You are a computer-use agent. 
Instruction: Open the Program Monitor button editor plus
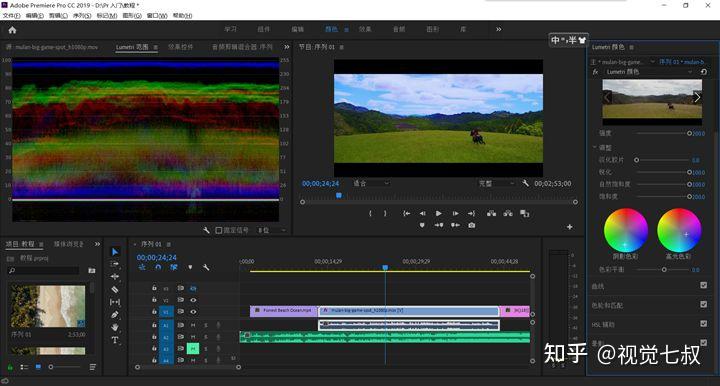[569, 227]
